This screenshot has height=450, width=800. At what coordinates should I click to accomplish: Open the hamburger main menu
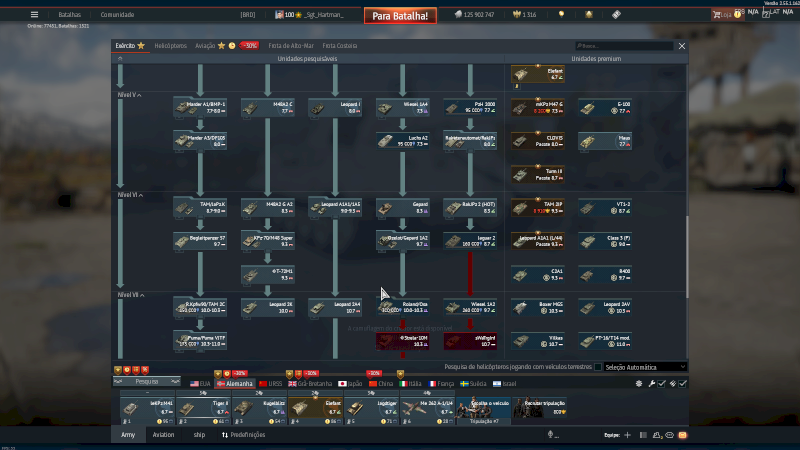[34, 14]
